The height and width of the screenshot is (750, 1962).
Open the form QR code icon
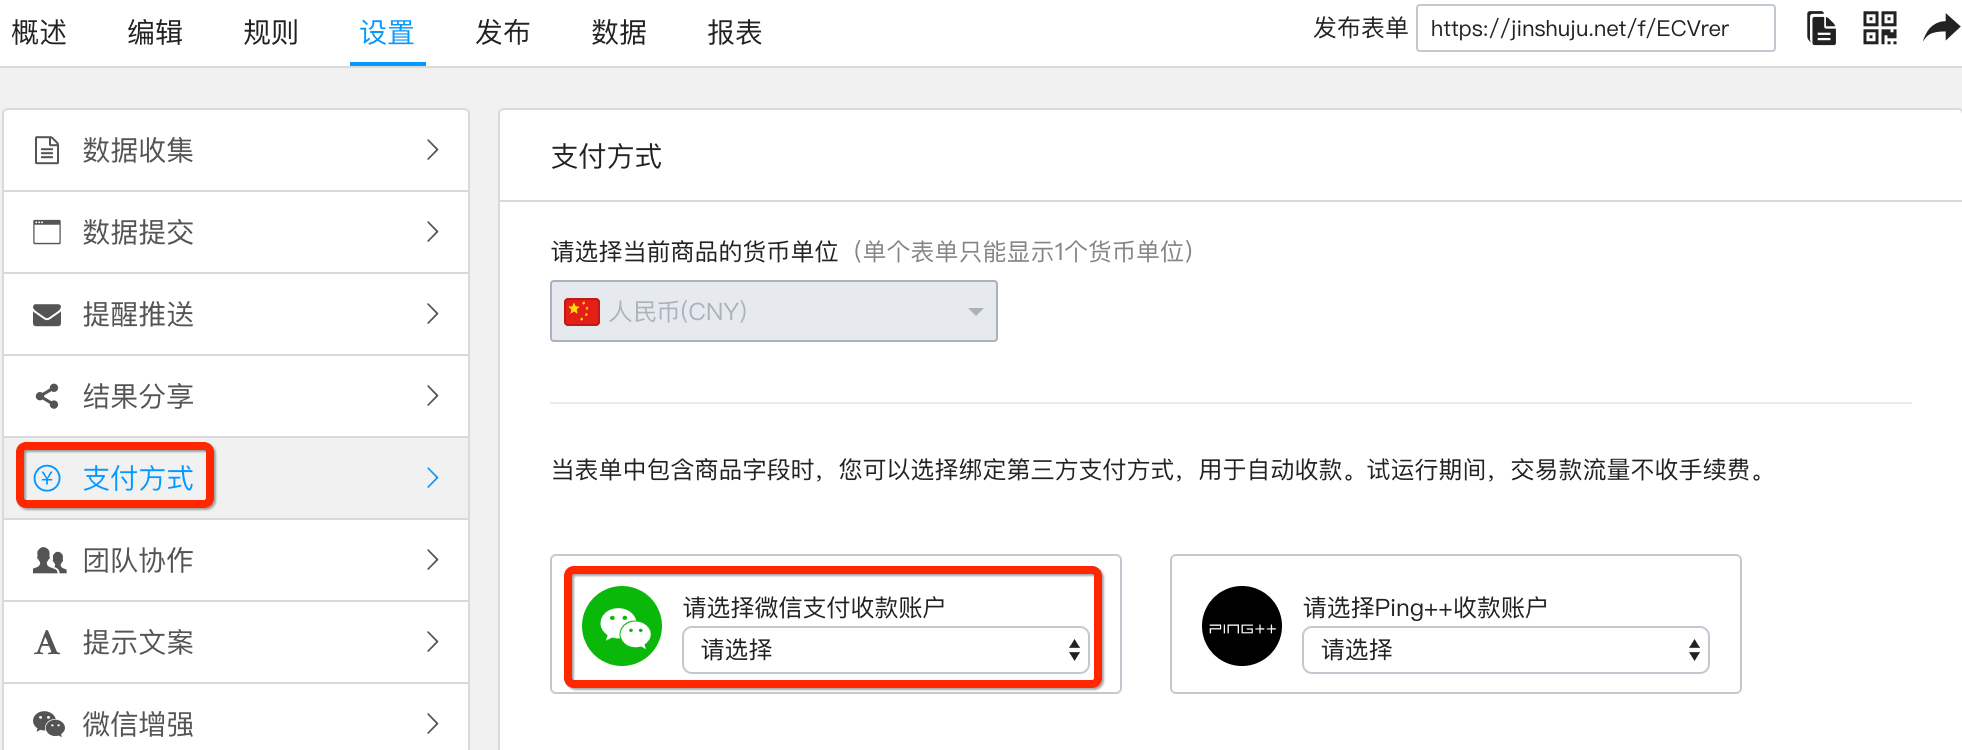coord(1879,28)
